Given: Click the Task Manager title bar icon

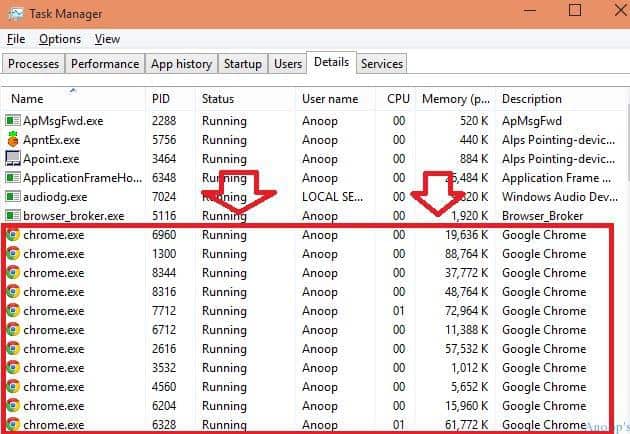Looking at the screenshot, I should [x=16, y=14].
